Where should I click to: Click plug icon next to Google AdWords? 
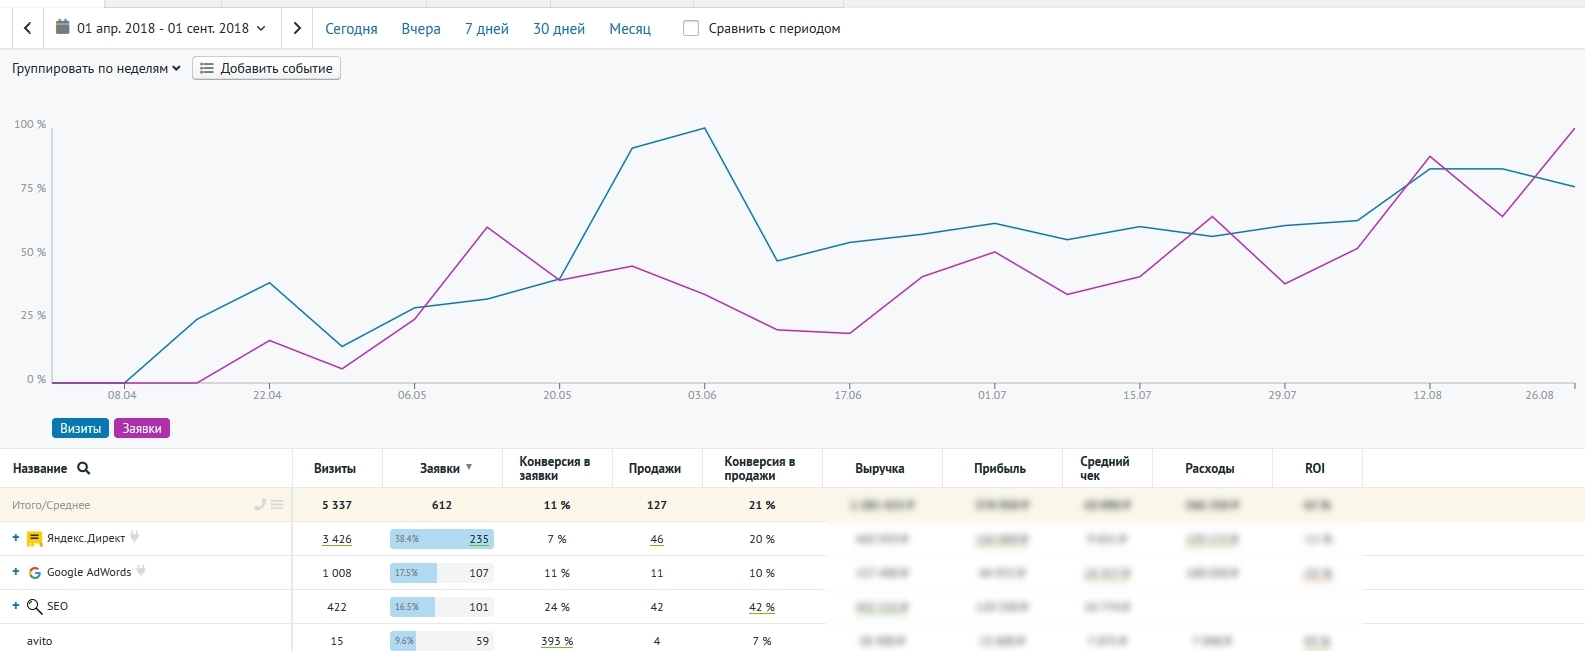point(141,572)
